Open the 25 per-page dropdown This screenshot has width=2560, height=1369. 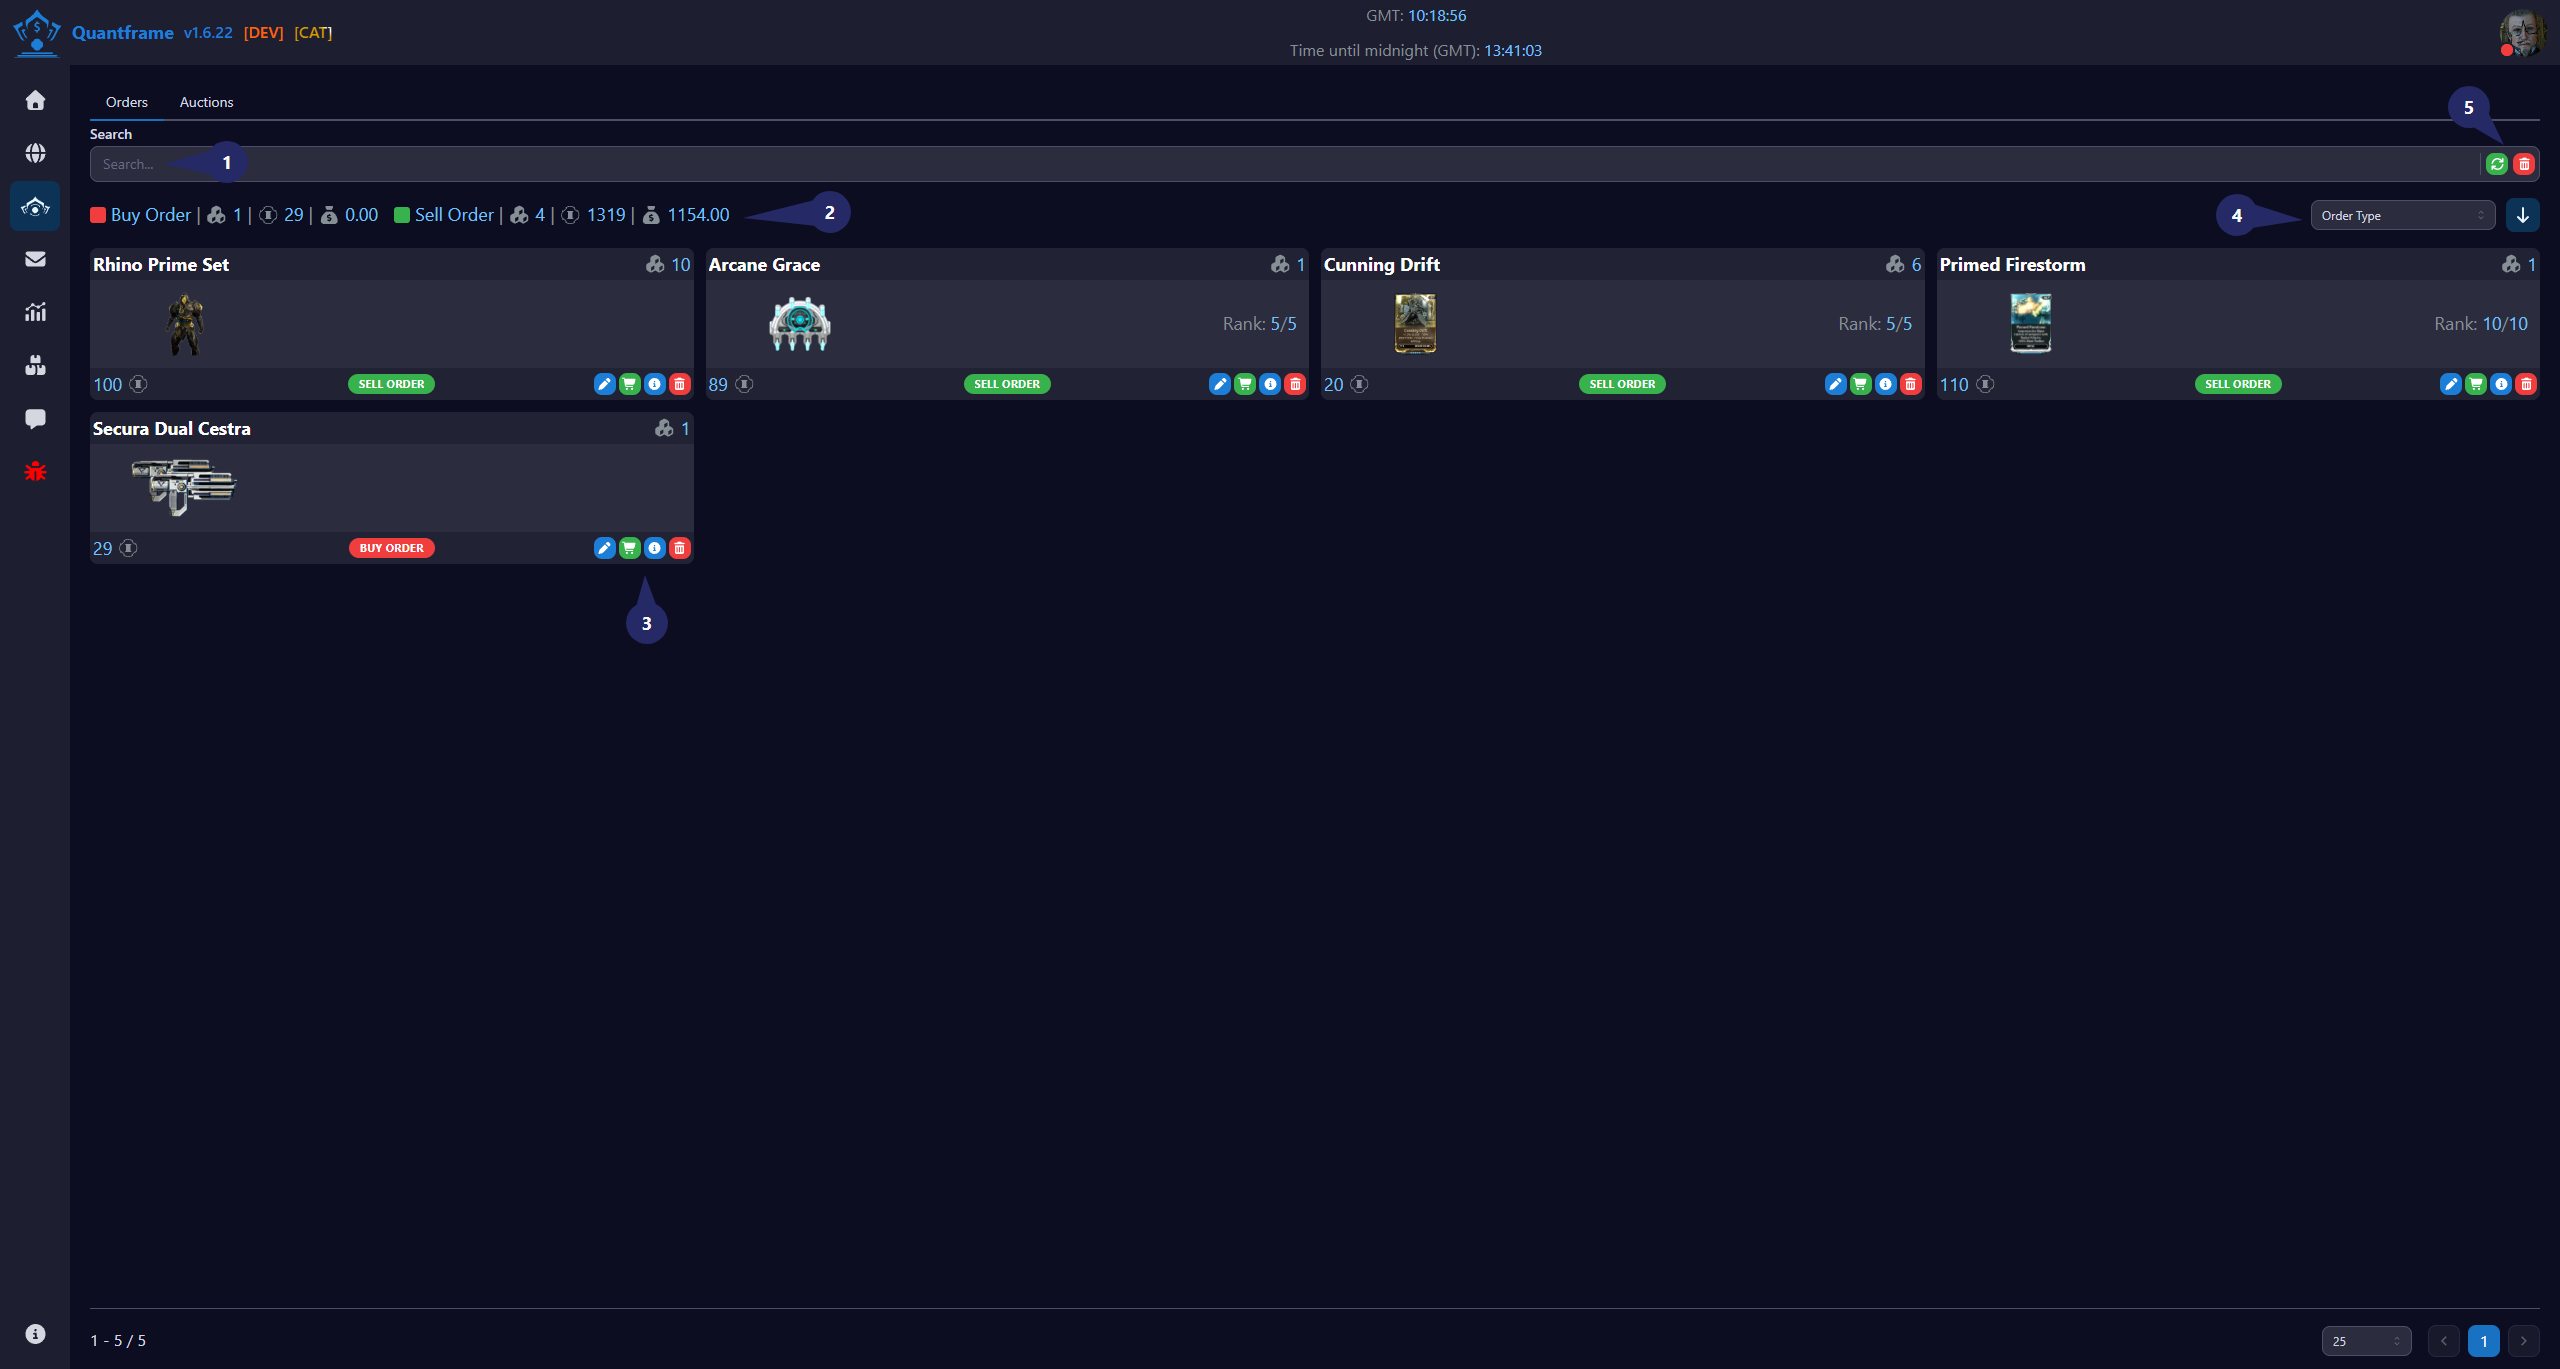[2366, 1341]
